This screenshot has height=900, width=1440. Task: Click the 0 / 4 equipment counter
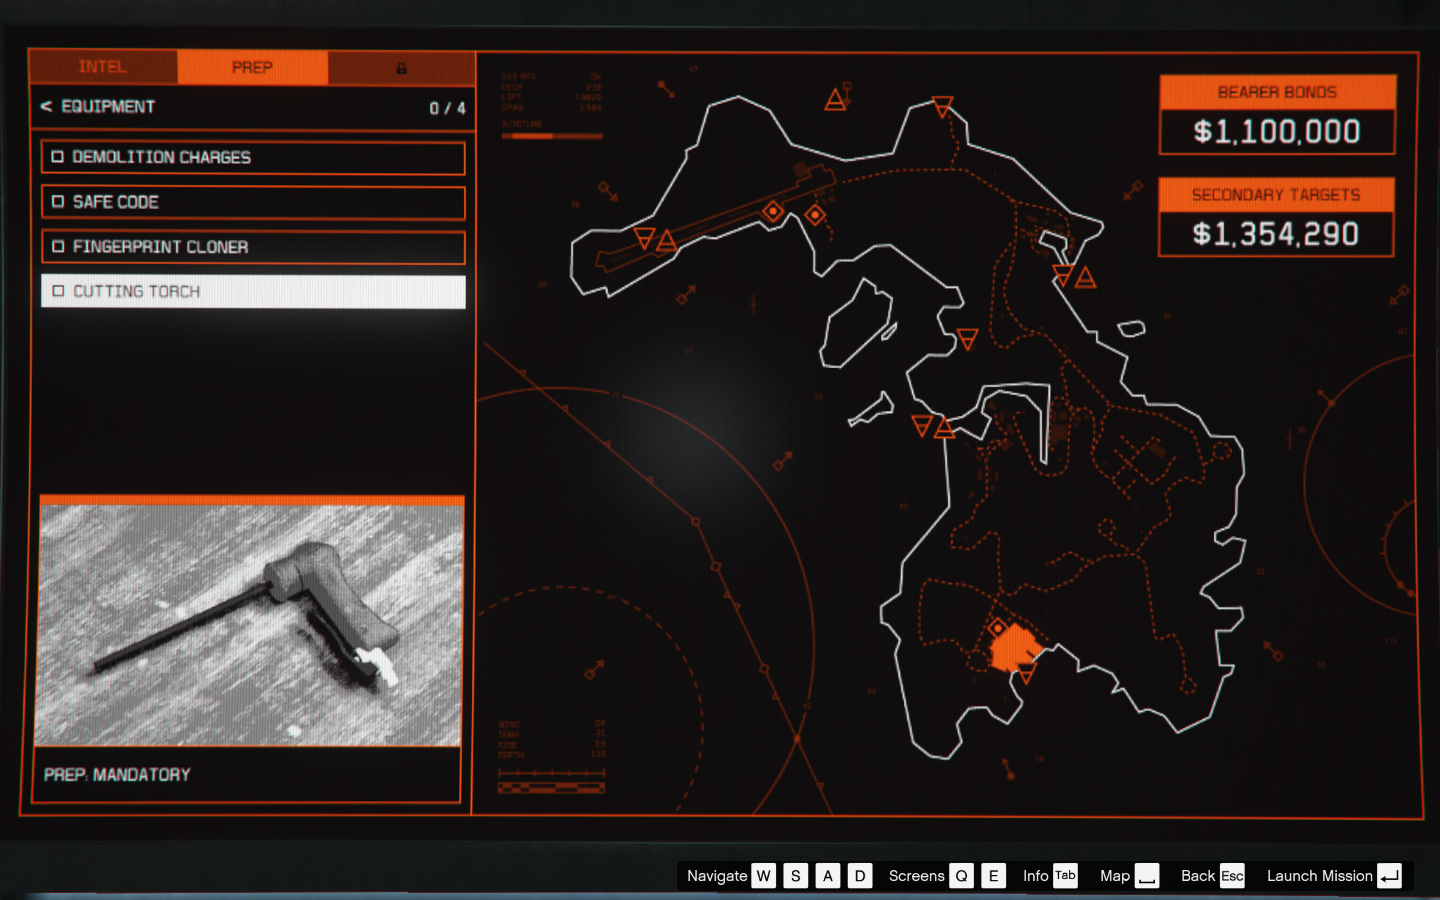pyautogui.click(x=447, y=108)
